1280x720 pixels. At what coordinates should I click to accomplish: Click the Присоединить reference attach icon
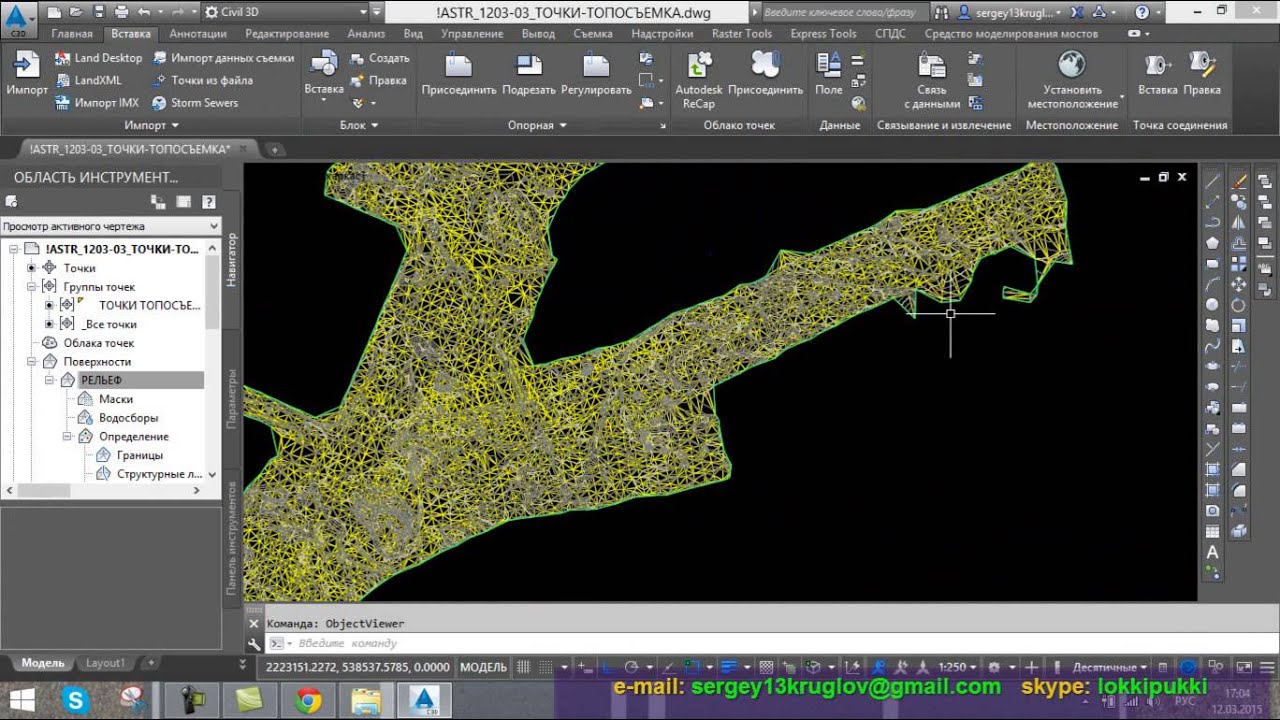point(458,68)
